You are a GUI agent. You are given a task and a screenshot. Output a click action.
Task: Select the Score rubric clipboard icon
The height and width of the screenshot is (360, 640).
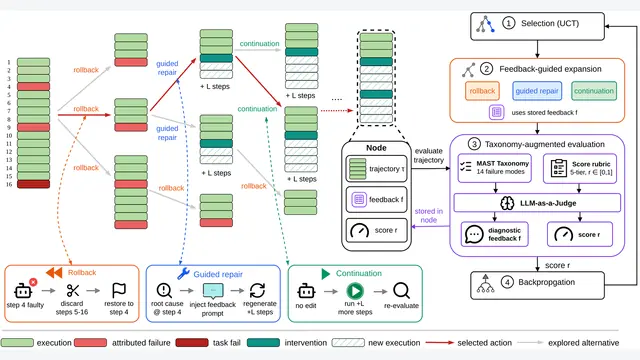[558, 168]
